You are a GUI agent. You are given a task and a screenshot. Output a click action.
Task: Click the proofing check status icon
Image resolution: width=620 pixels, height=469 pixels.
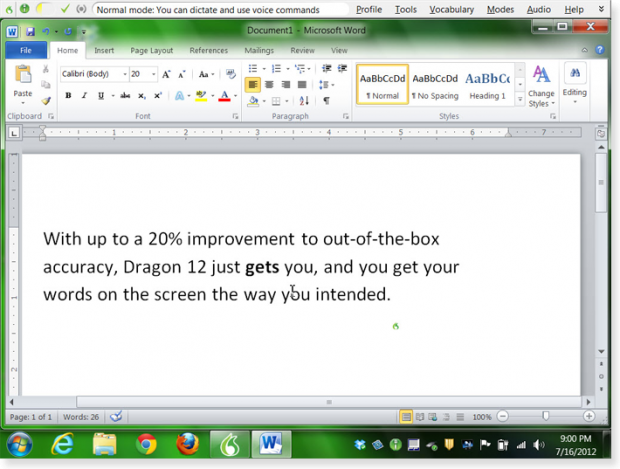pos(116,416)
